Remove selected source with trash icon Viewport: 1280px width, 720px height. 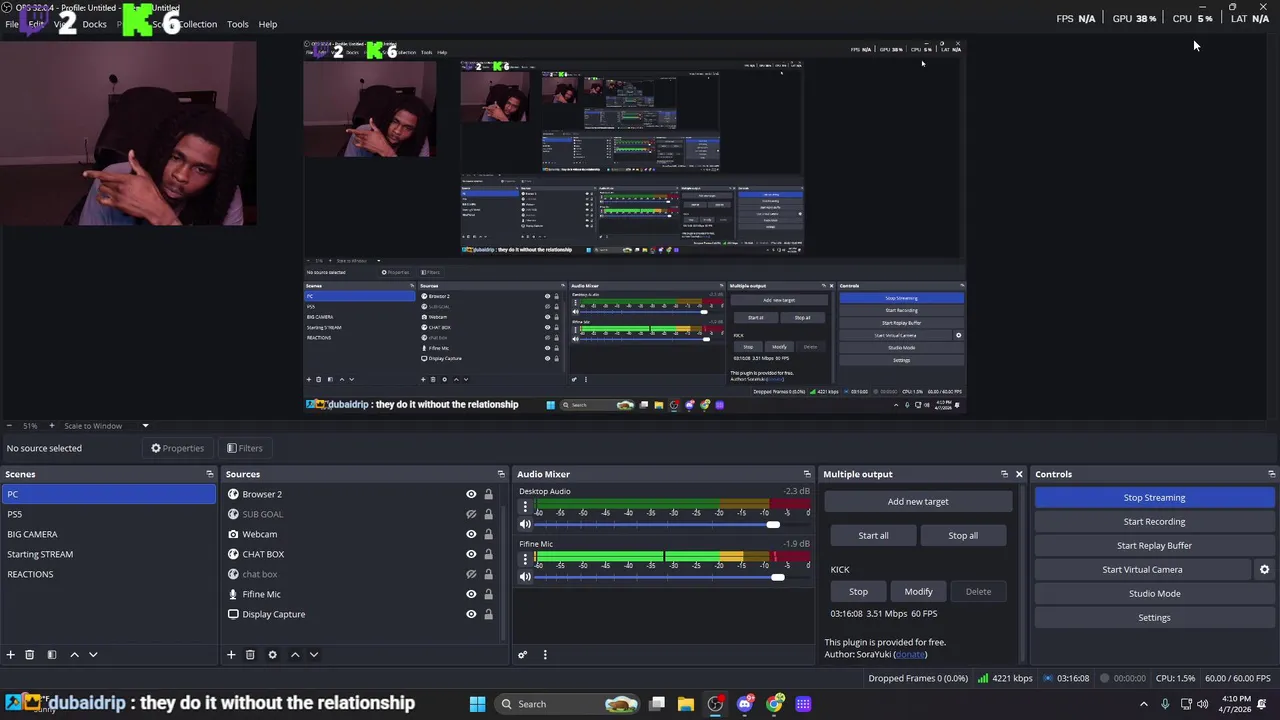coord(250,654)
